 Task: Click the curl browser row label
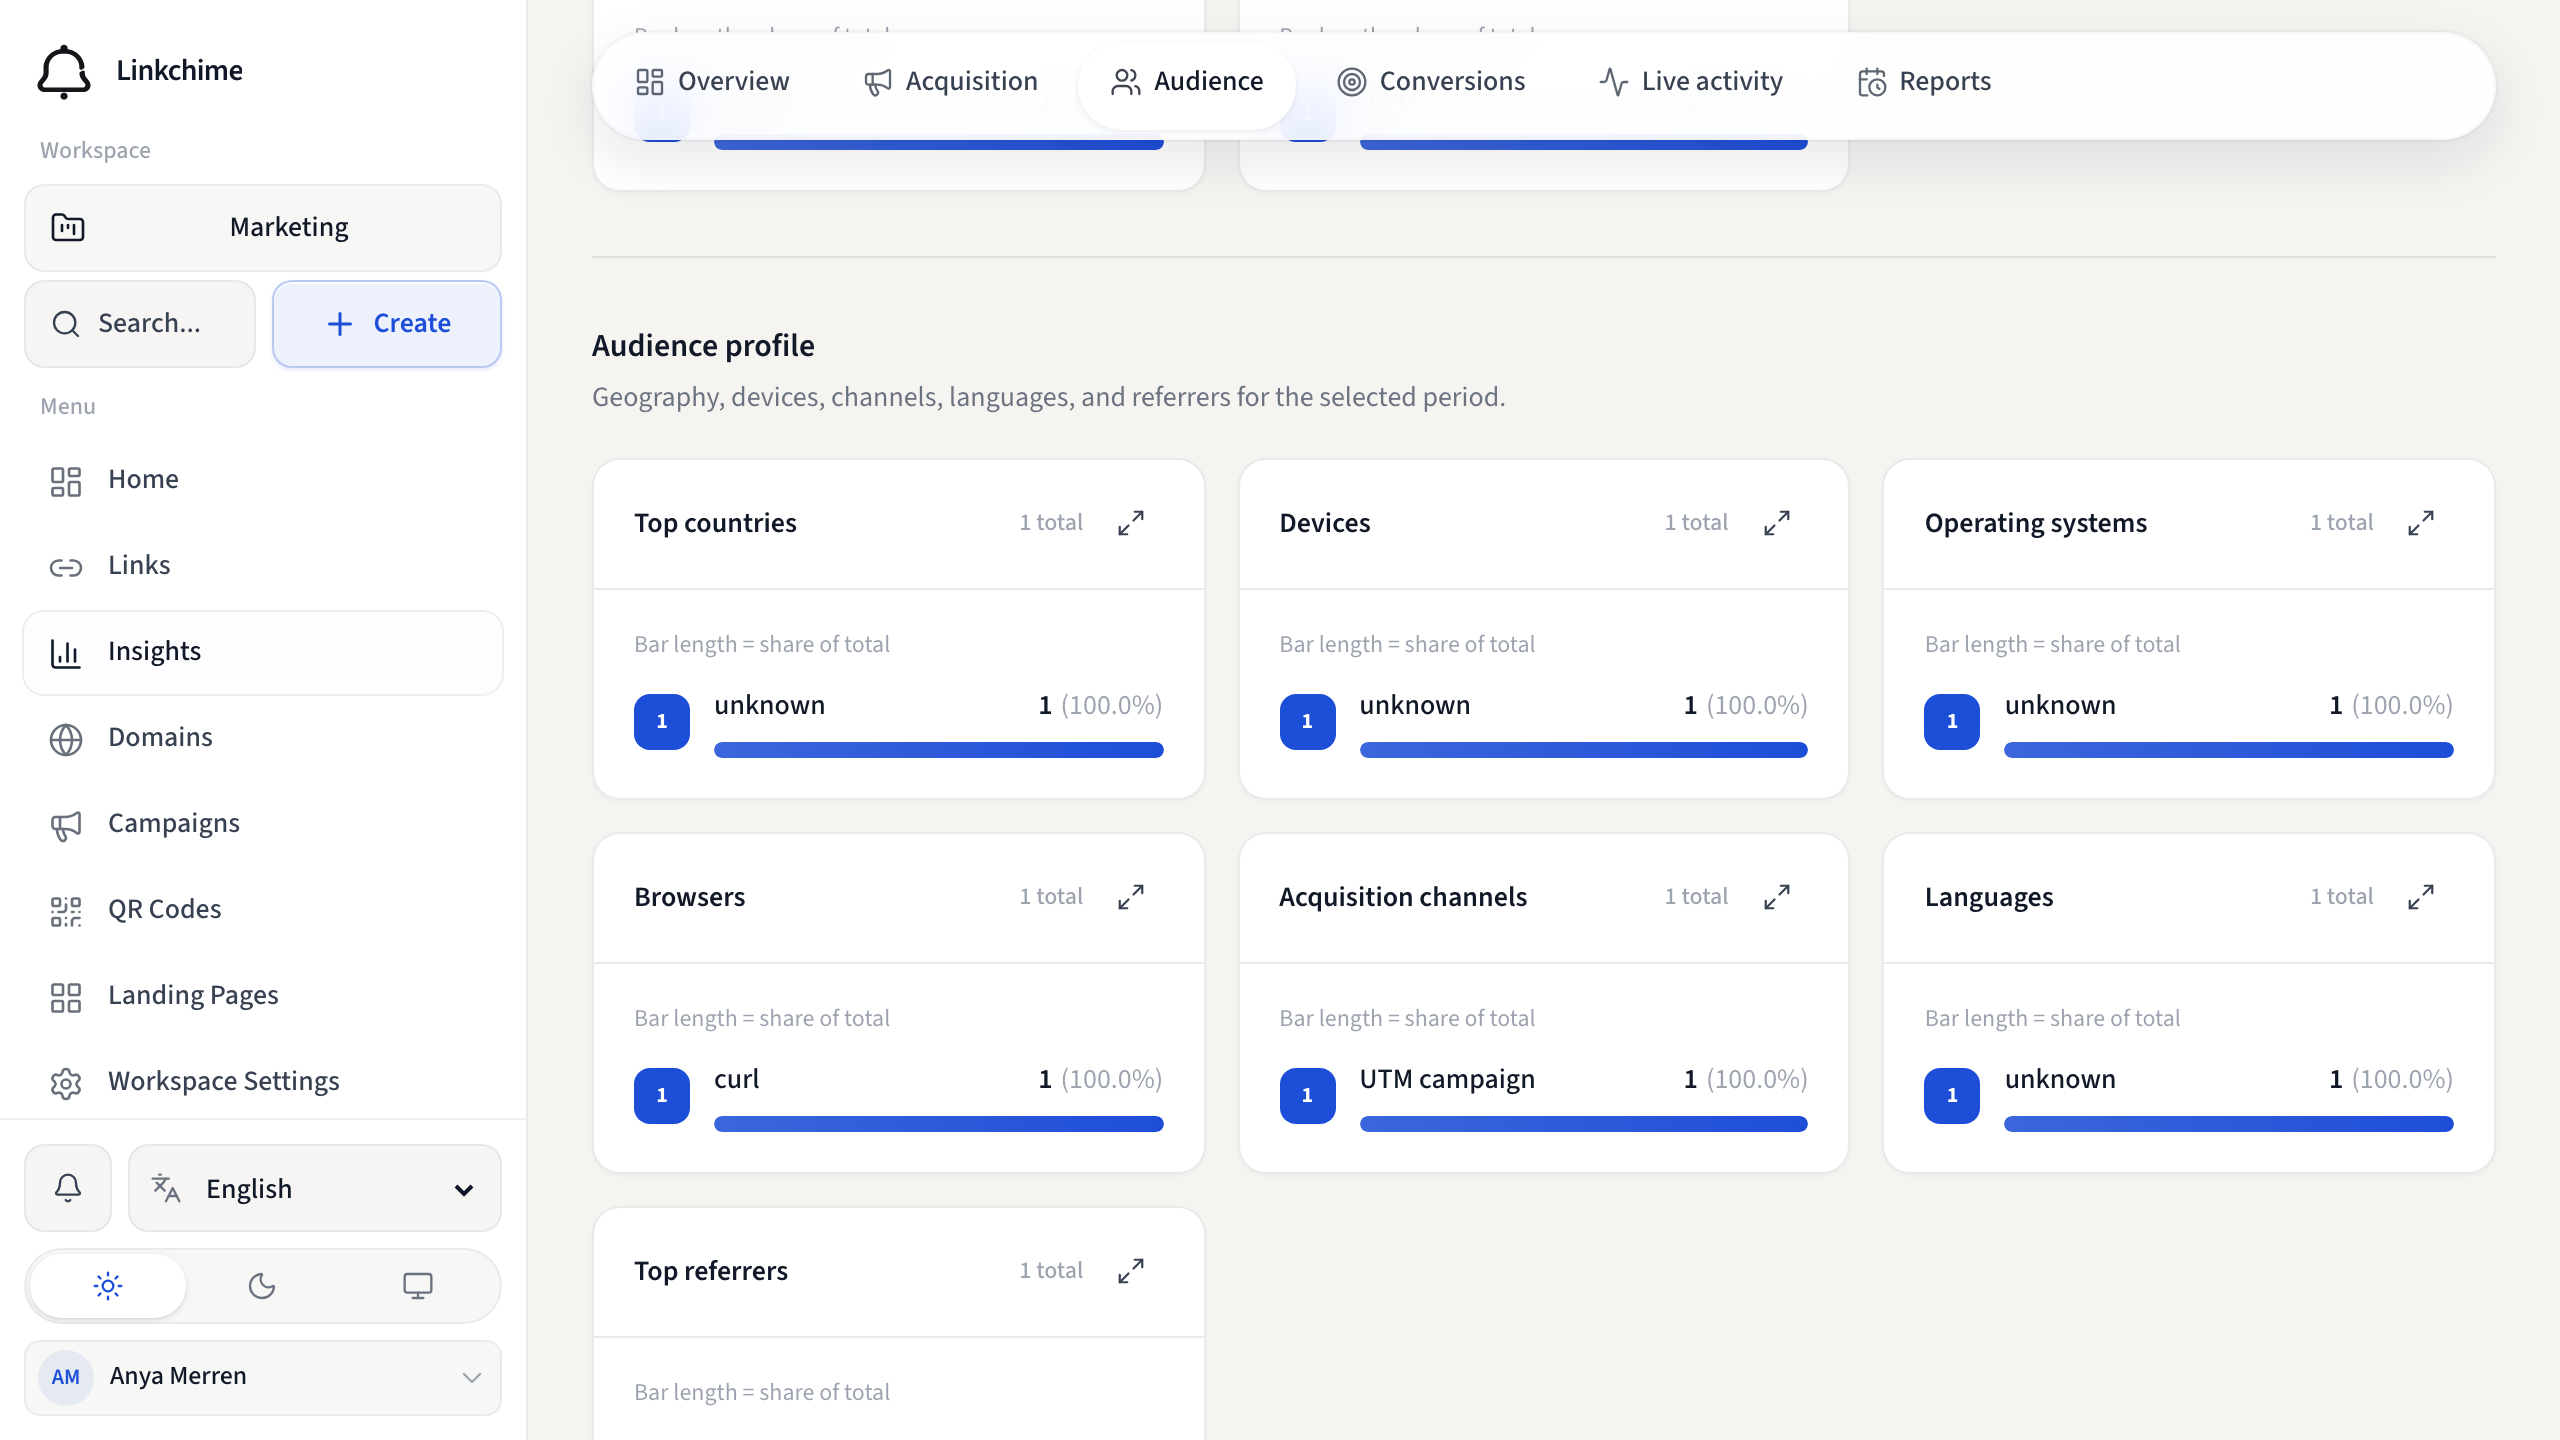coord(737,1080)
